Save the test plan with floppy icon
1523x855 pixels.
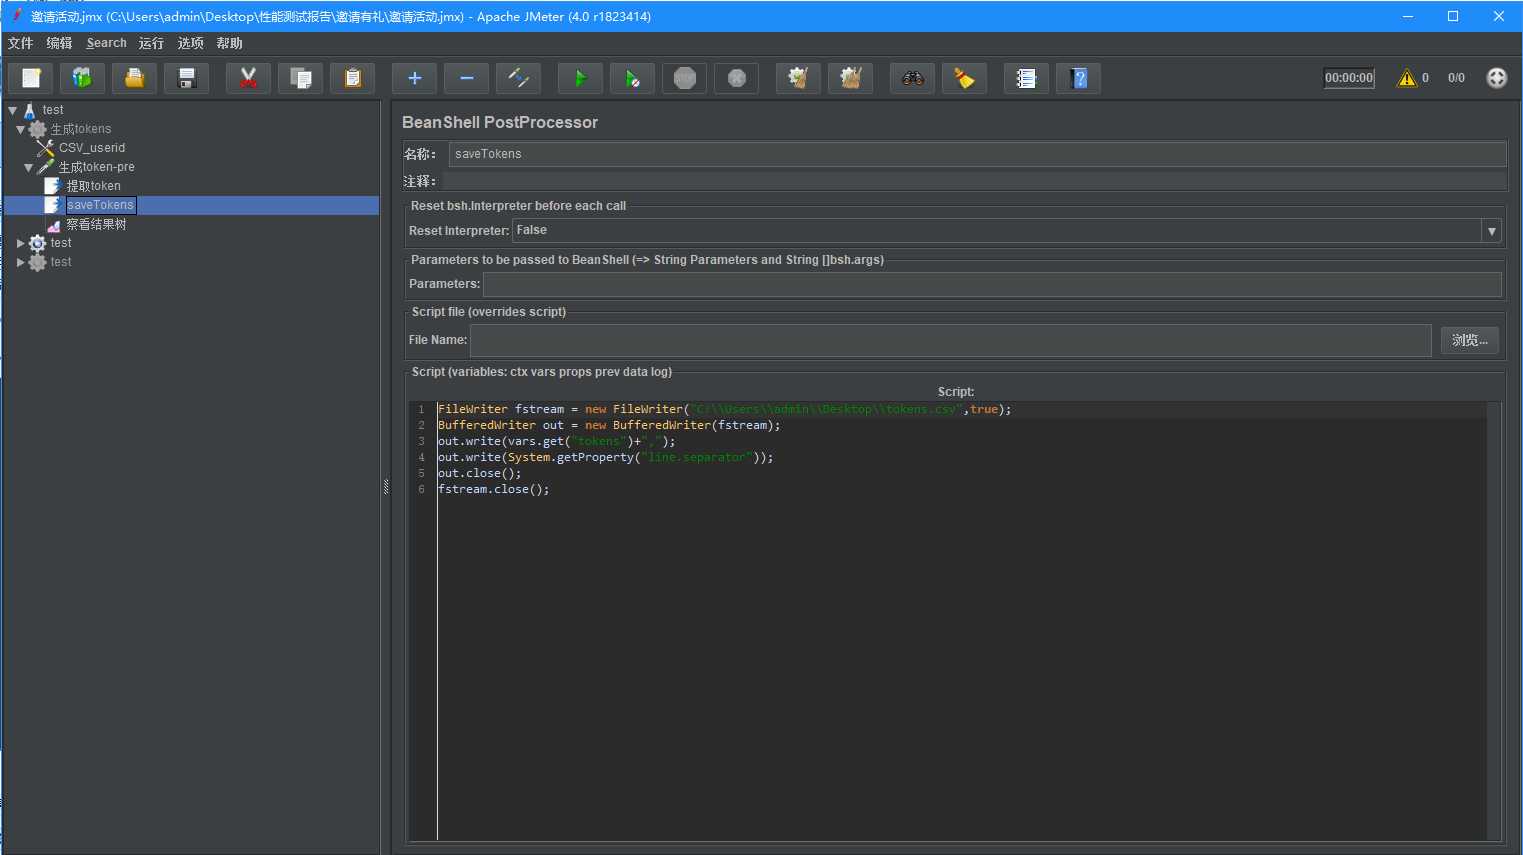click(187, 78)
